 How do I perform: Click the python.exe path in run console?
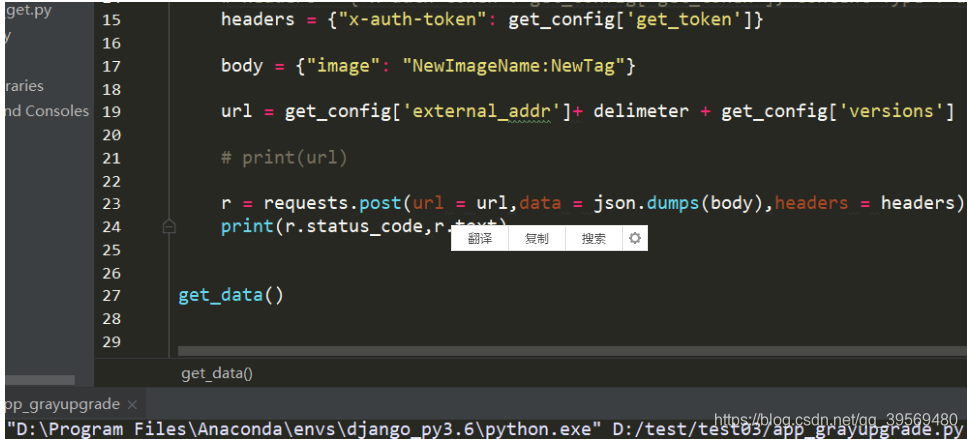click(303, 429)
